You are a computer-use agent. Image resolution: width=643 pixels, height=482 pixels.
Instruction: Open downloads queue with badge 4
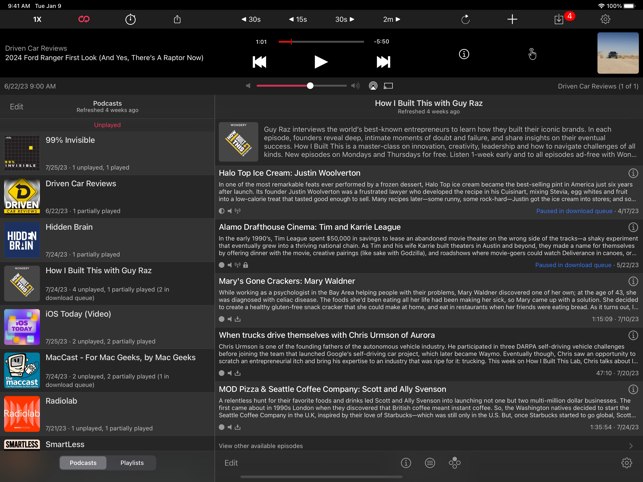coord(559,19)
